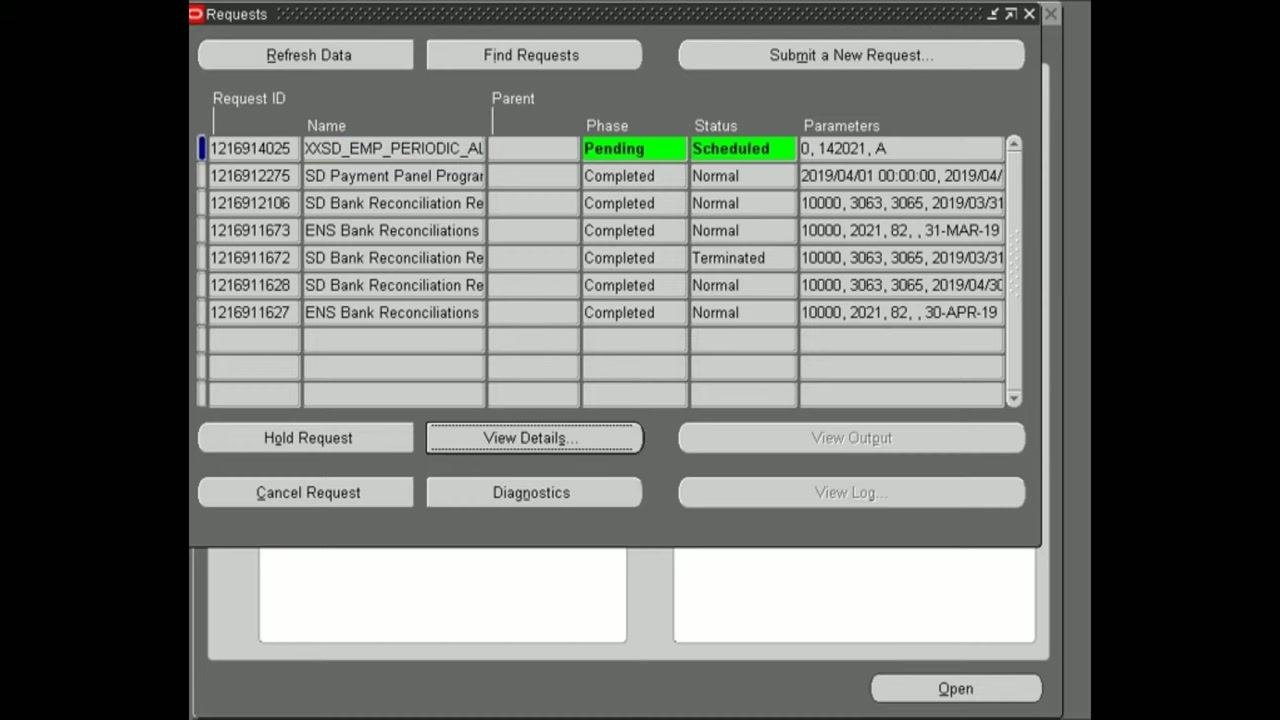This screenshot has height=720, width=1280.
Task: Click parameters ending 31-MAR-19
Action: (901, 231)
